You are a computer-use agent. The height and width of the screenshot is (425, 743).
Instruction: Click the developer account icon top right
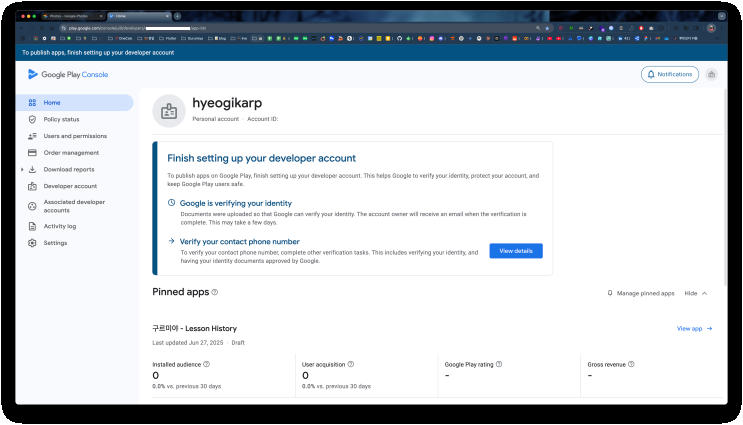[711, 74]
